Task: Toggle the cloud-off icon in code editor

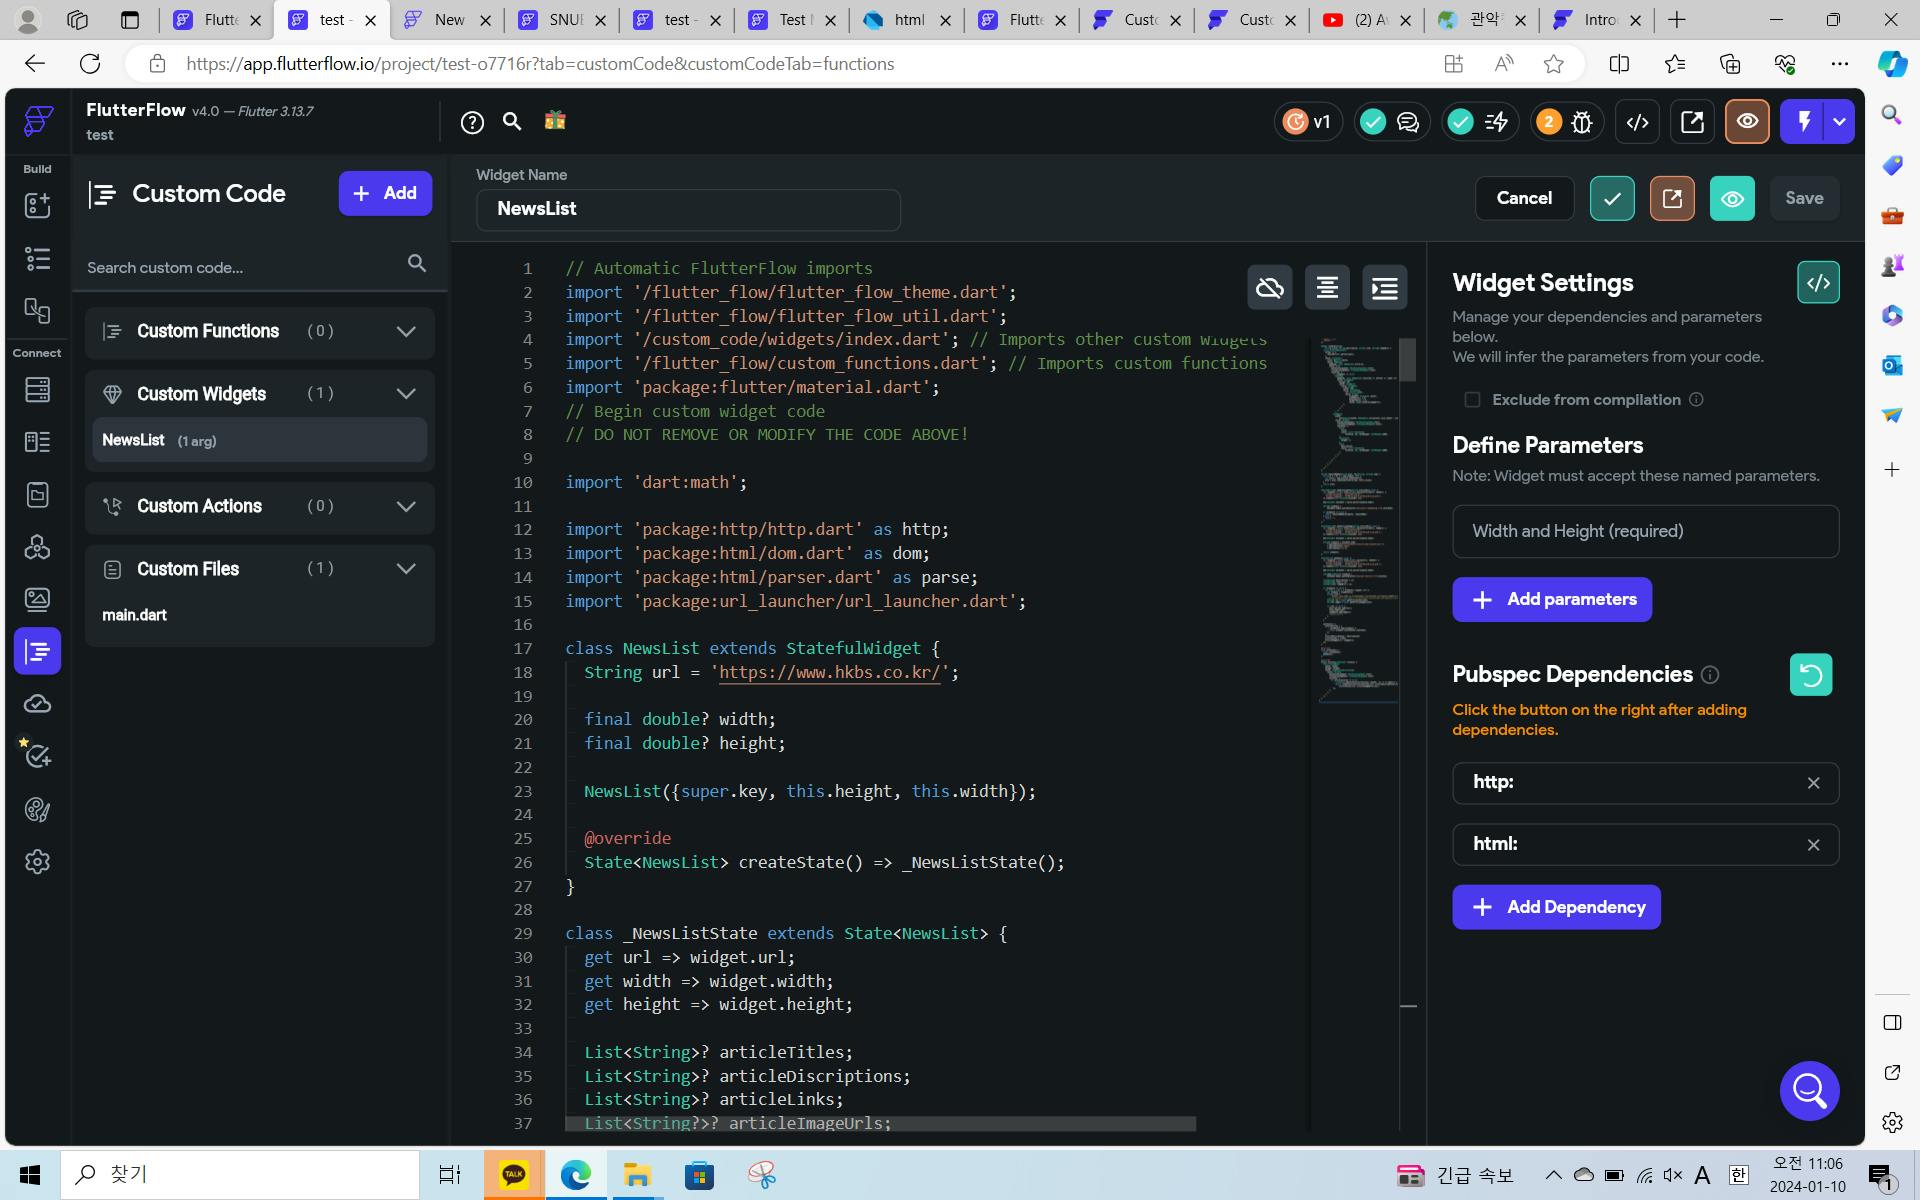Action: 1269,288
